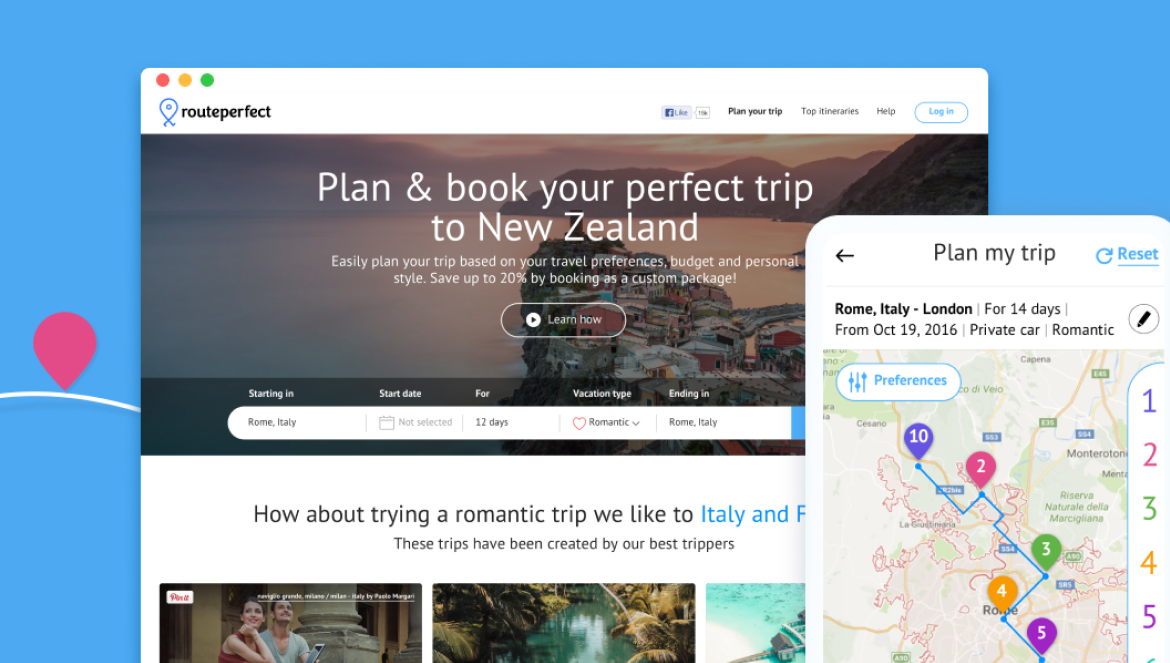Click the Reset link

(1127, 255)
